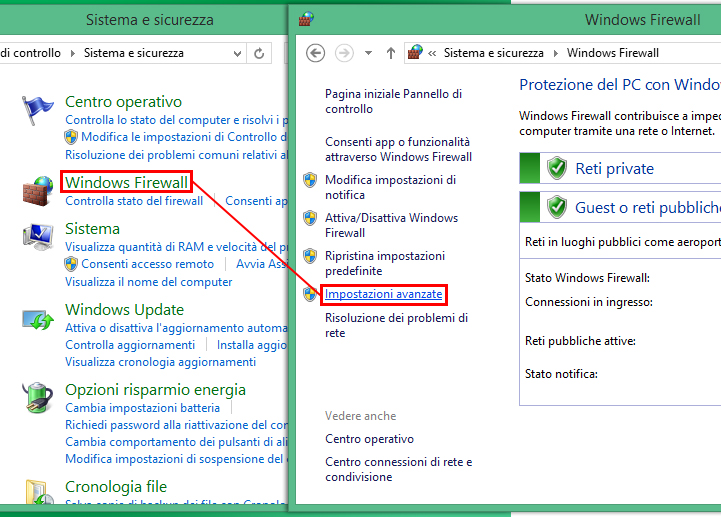Click the Forward arrow in Windows Firewall window
Viewport: 721px width, 517px height.
point(344,53)
